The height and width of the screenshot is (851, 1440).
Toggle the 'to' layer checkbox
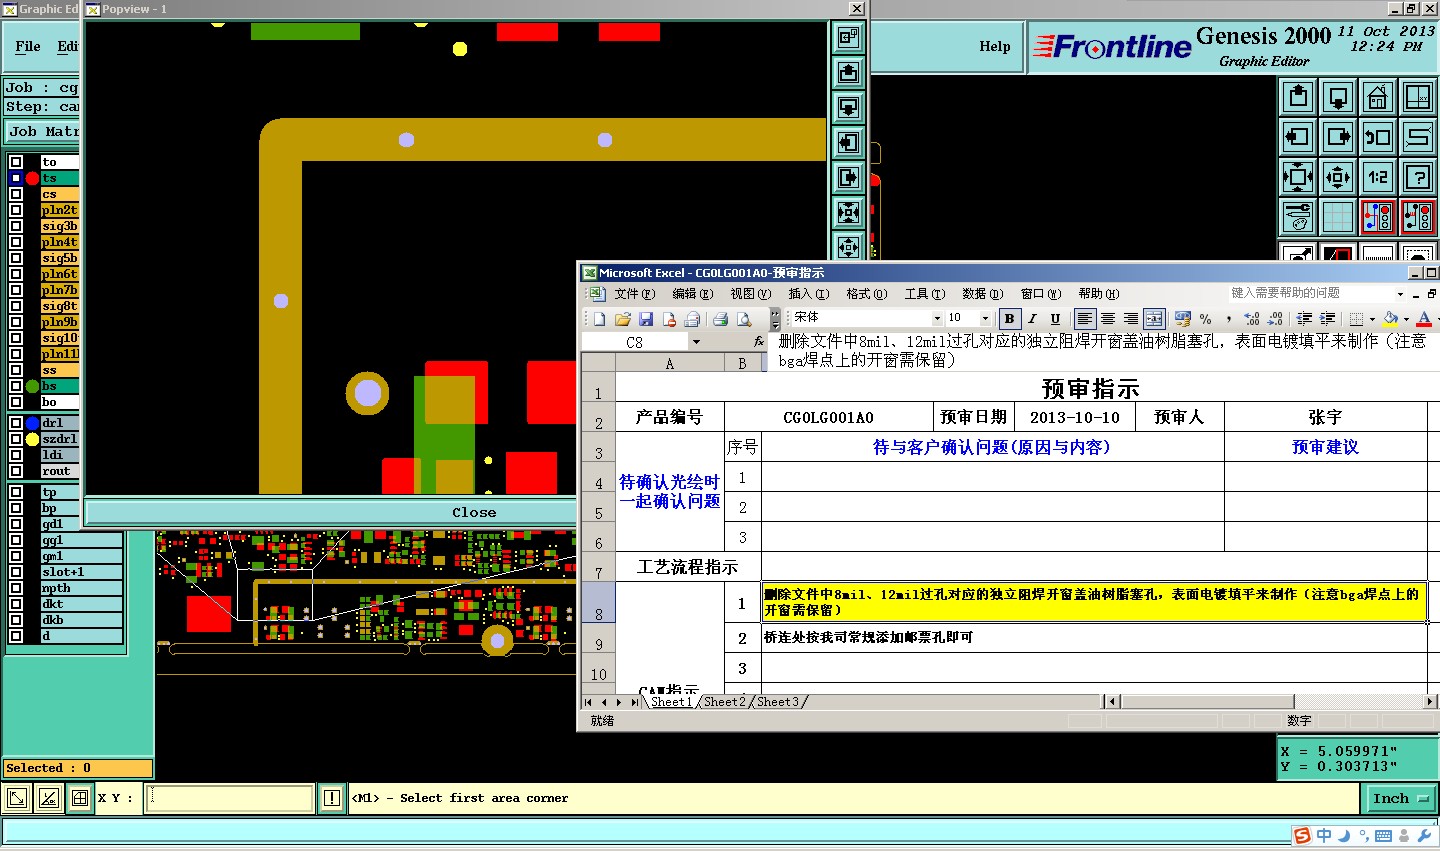pos(16,162)
